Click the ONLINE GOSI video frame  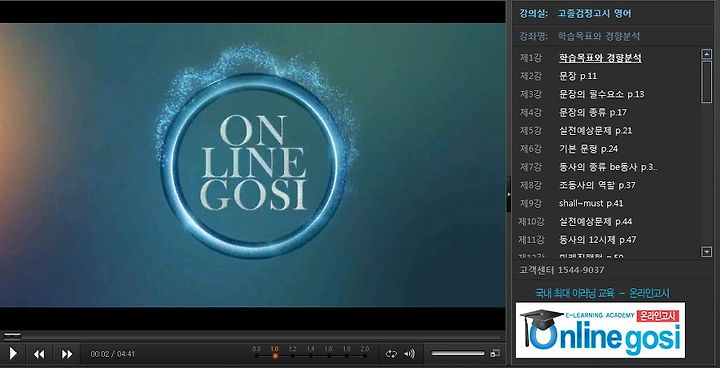click(253, 165)
